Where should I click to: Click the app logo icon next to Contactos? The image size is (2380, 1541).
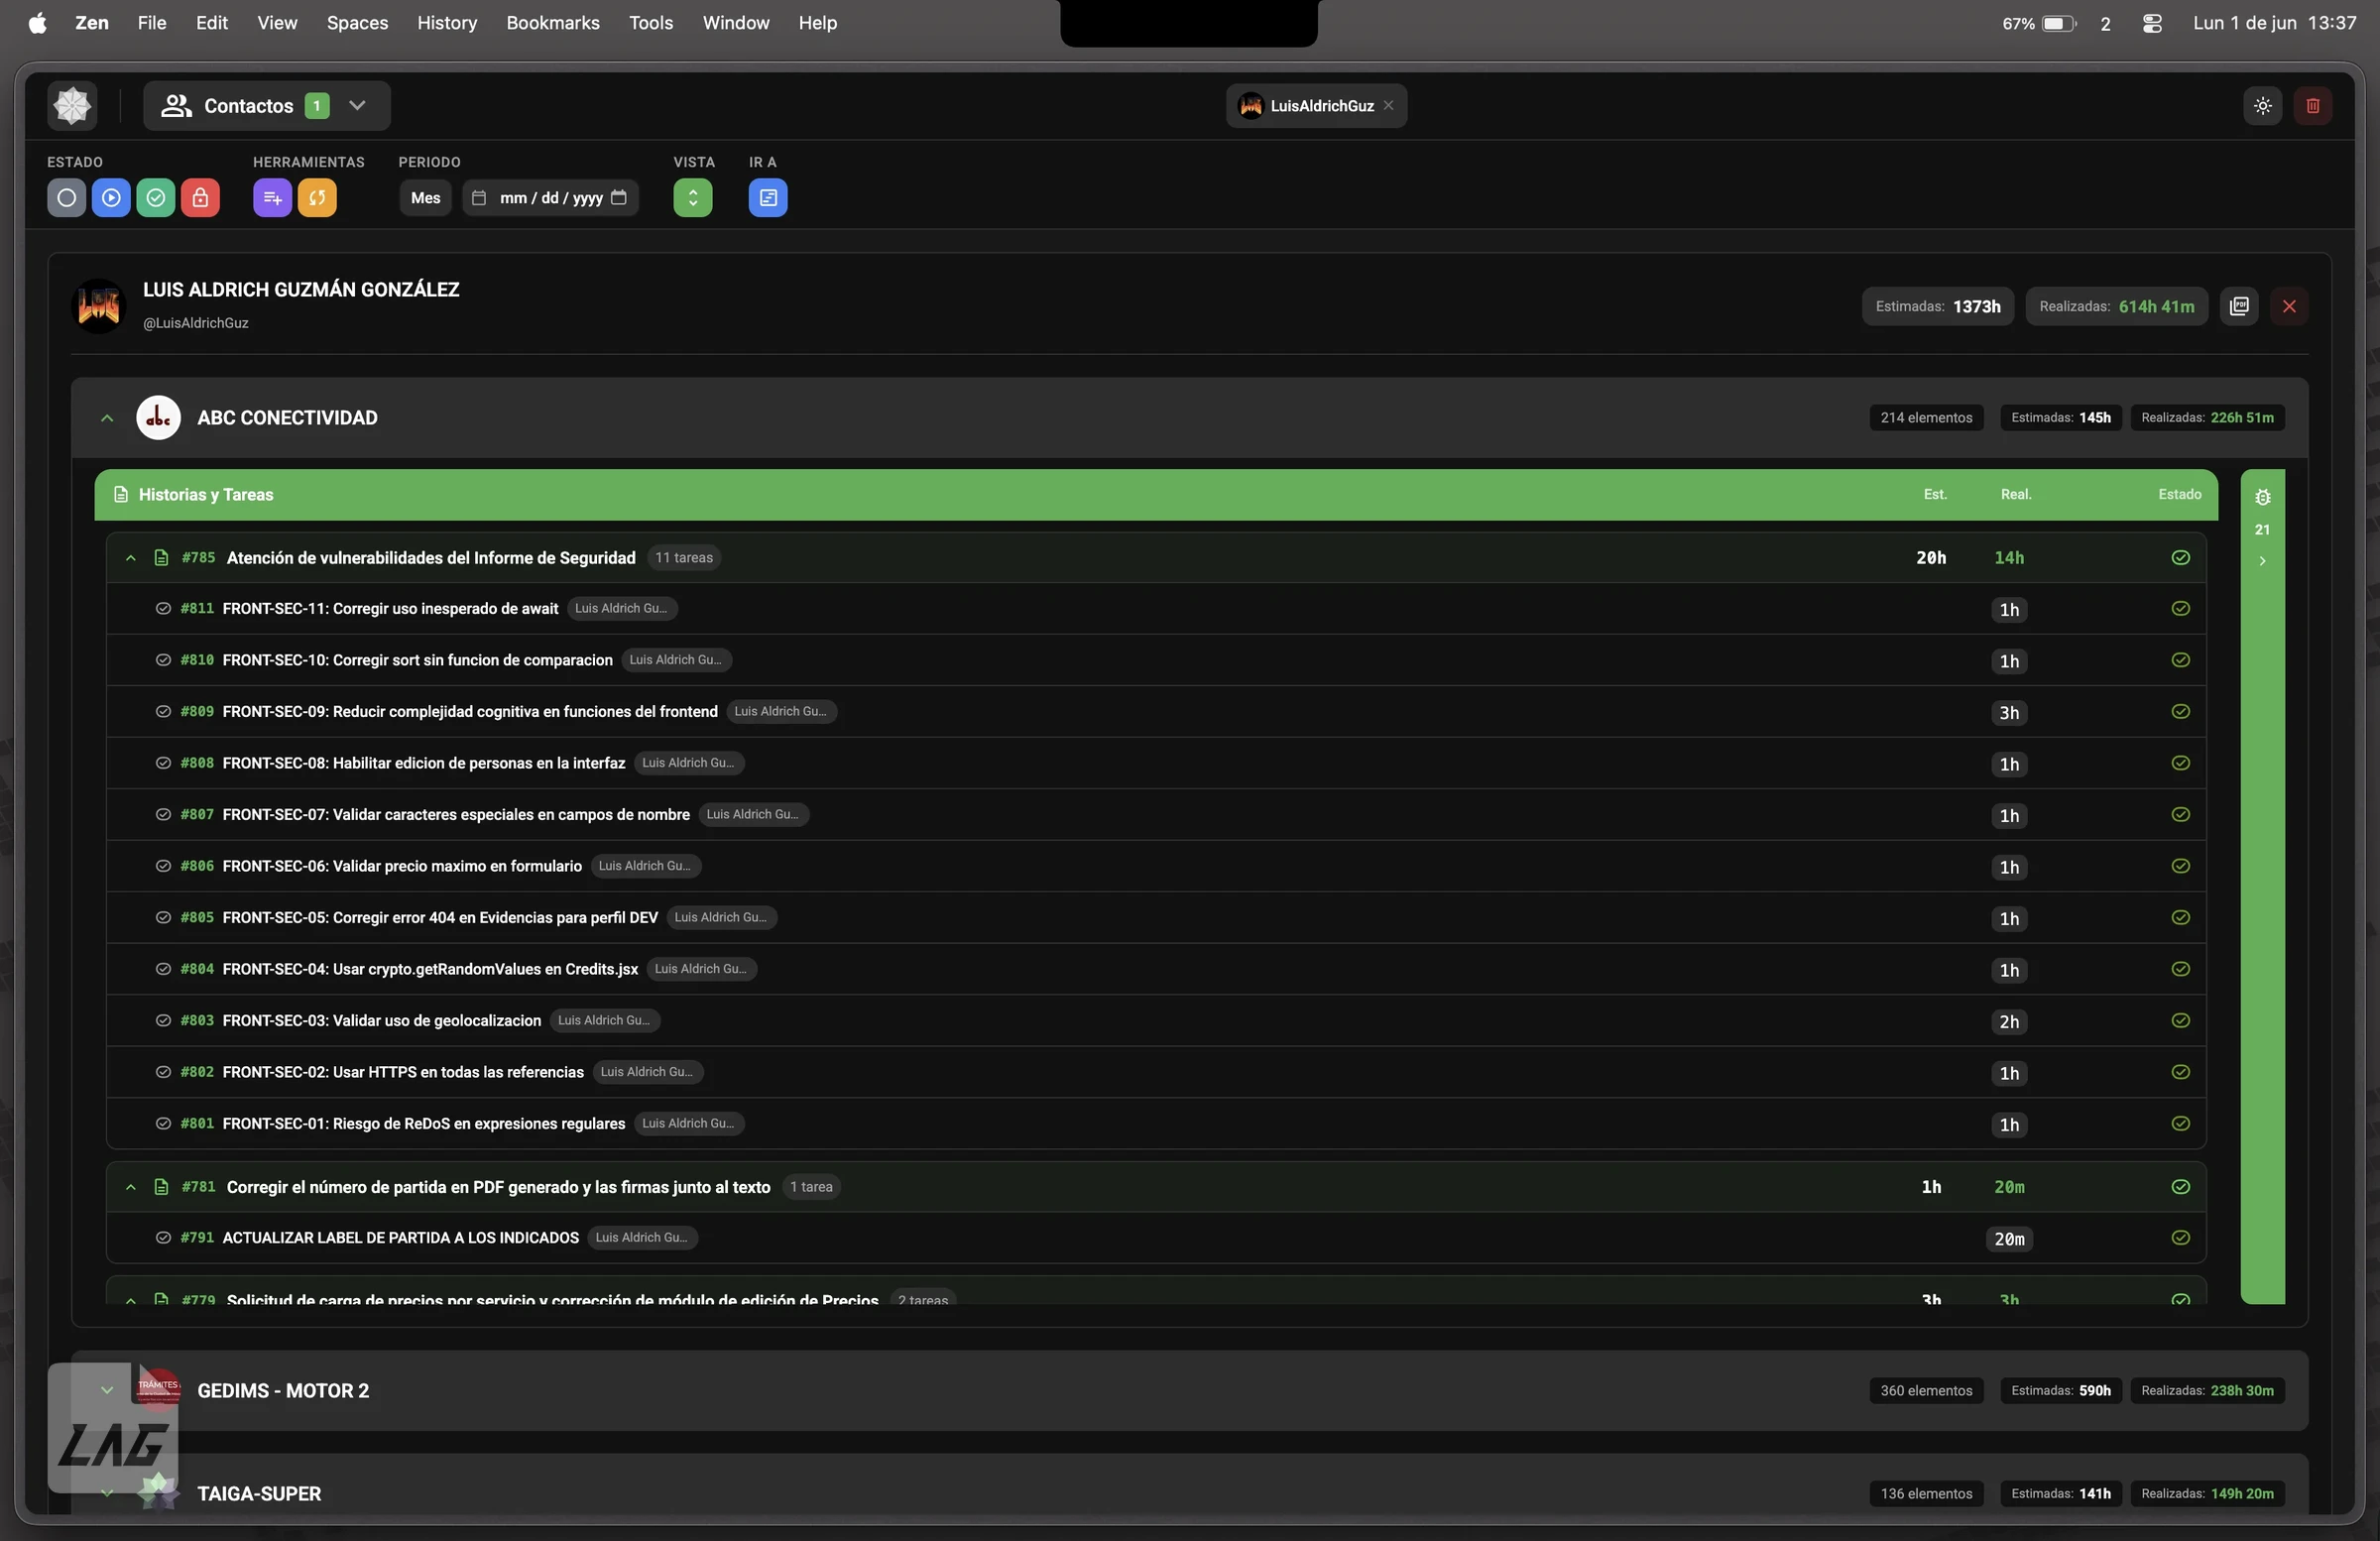[72, 105]
